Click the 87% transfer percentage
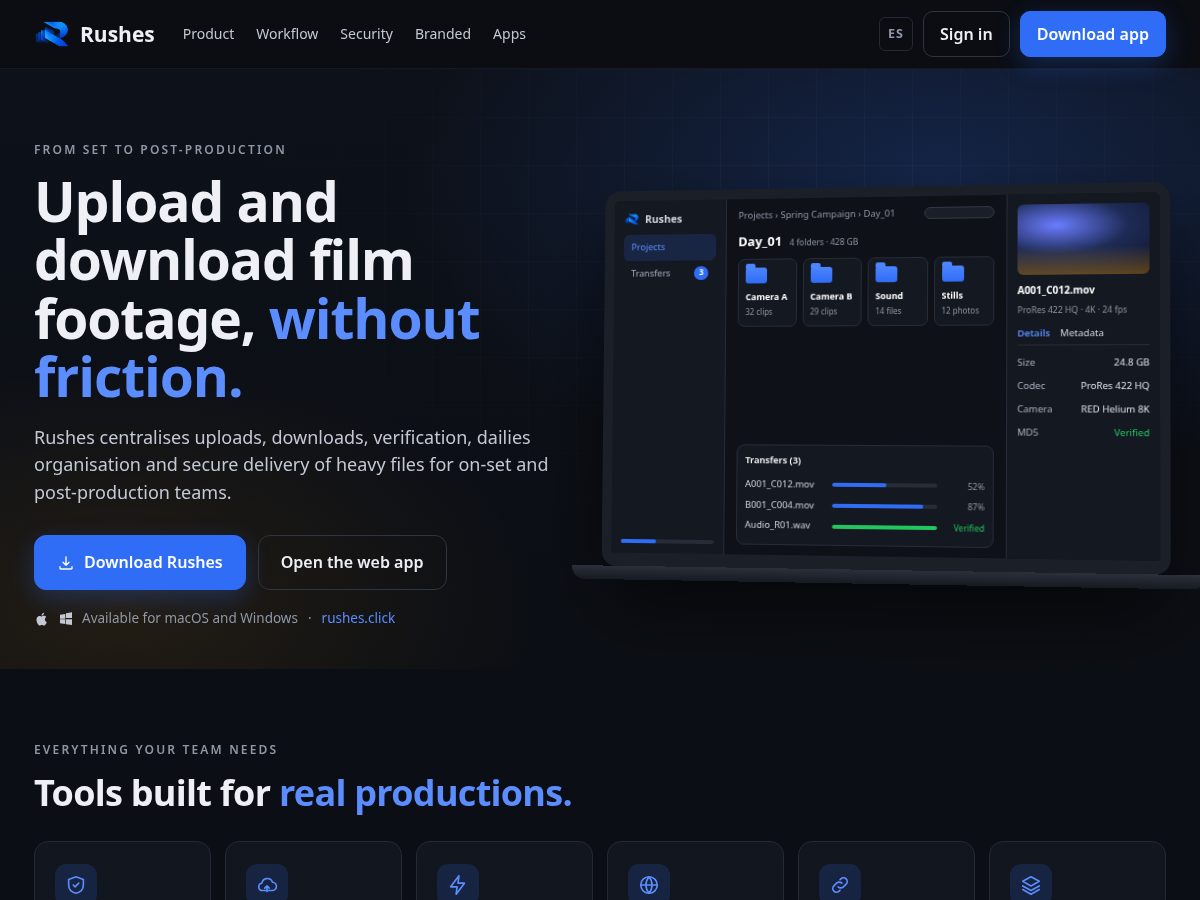The height and width of the screenshot is (900, 1200). tap(976, 507)
